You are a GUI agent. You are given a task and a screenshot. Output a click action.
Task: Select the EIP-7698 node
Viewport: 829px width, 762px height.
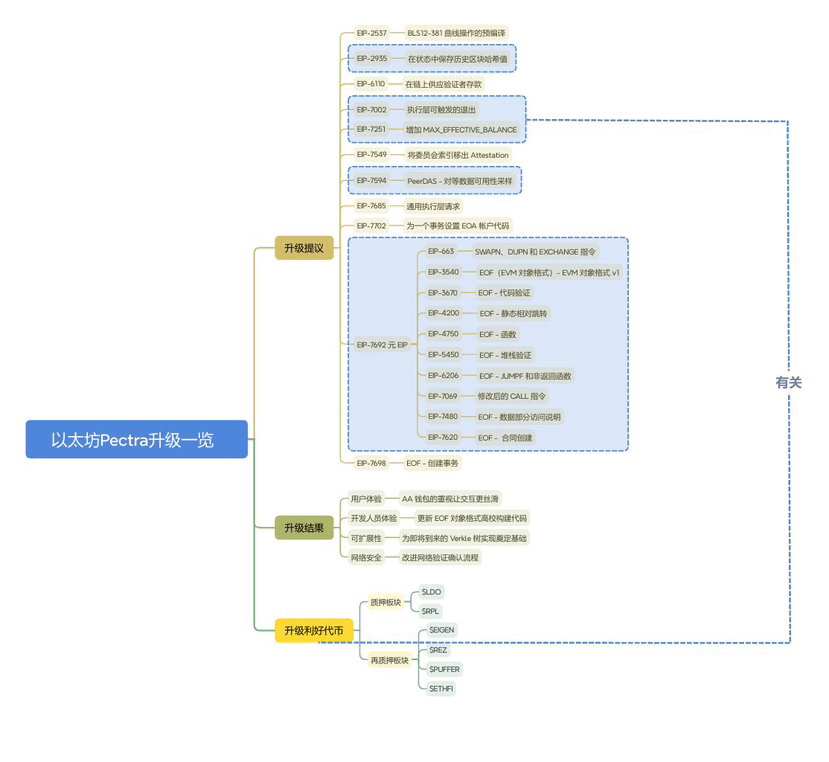click(371, 463)
